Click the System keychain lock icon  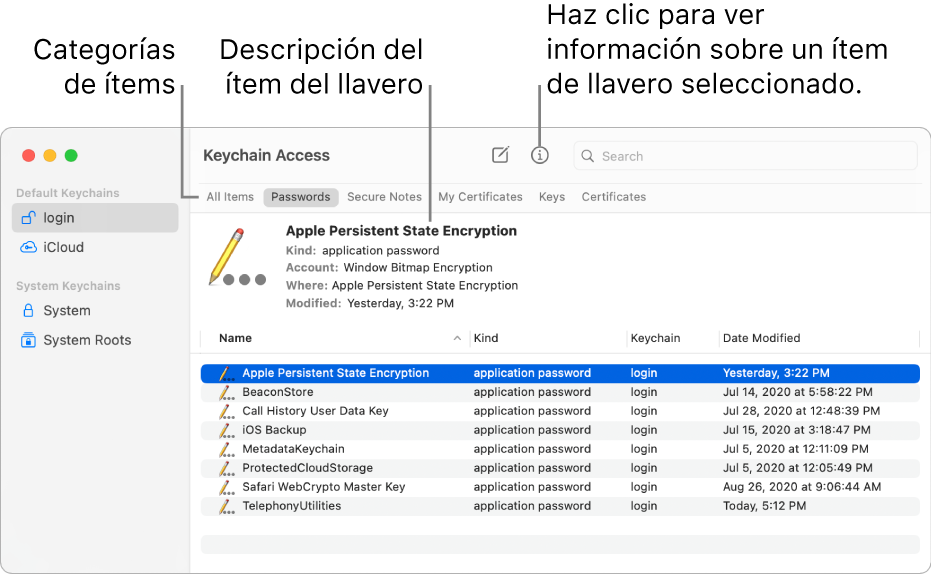[28, 310]
